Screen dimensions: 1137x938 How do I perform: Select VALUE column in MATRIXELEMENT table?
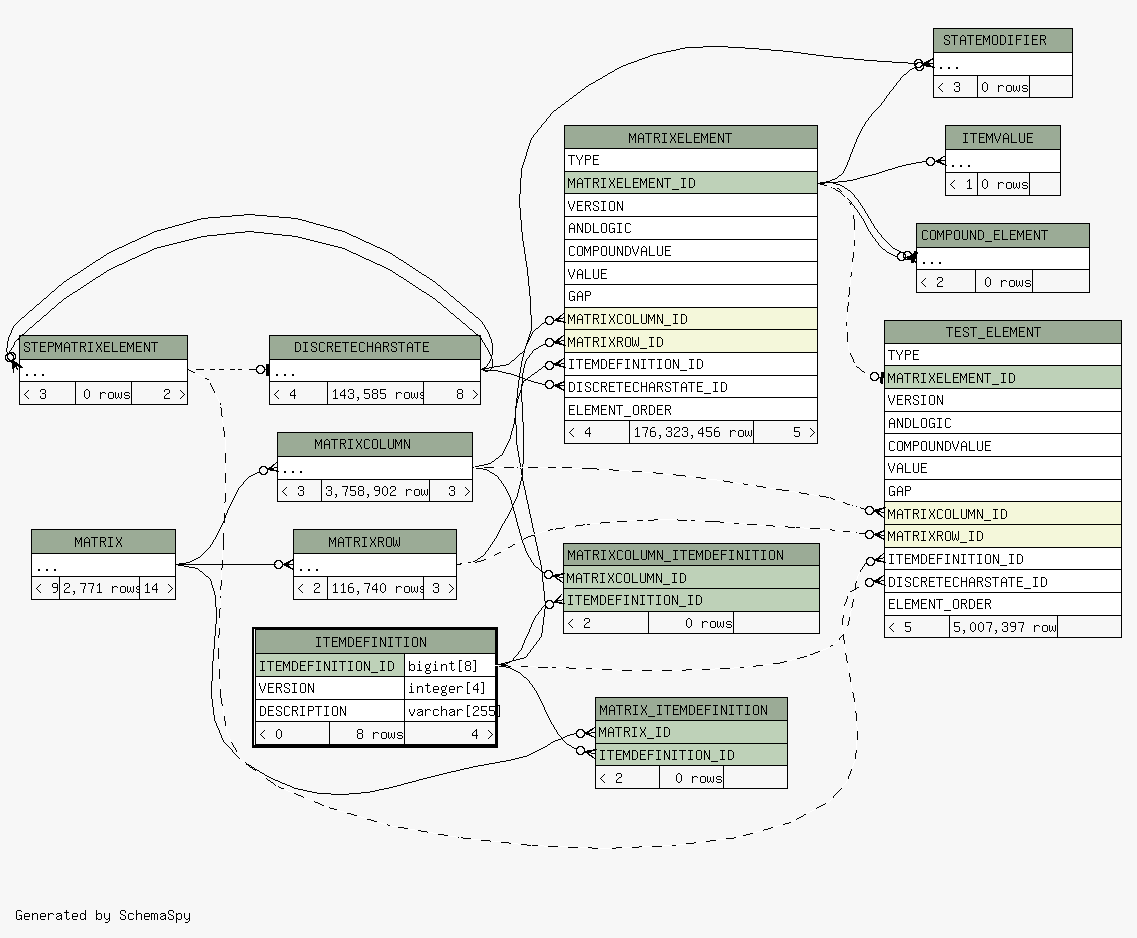tap(691, 274)
